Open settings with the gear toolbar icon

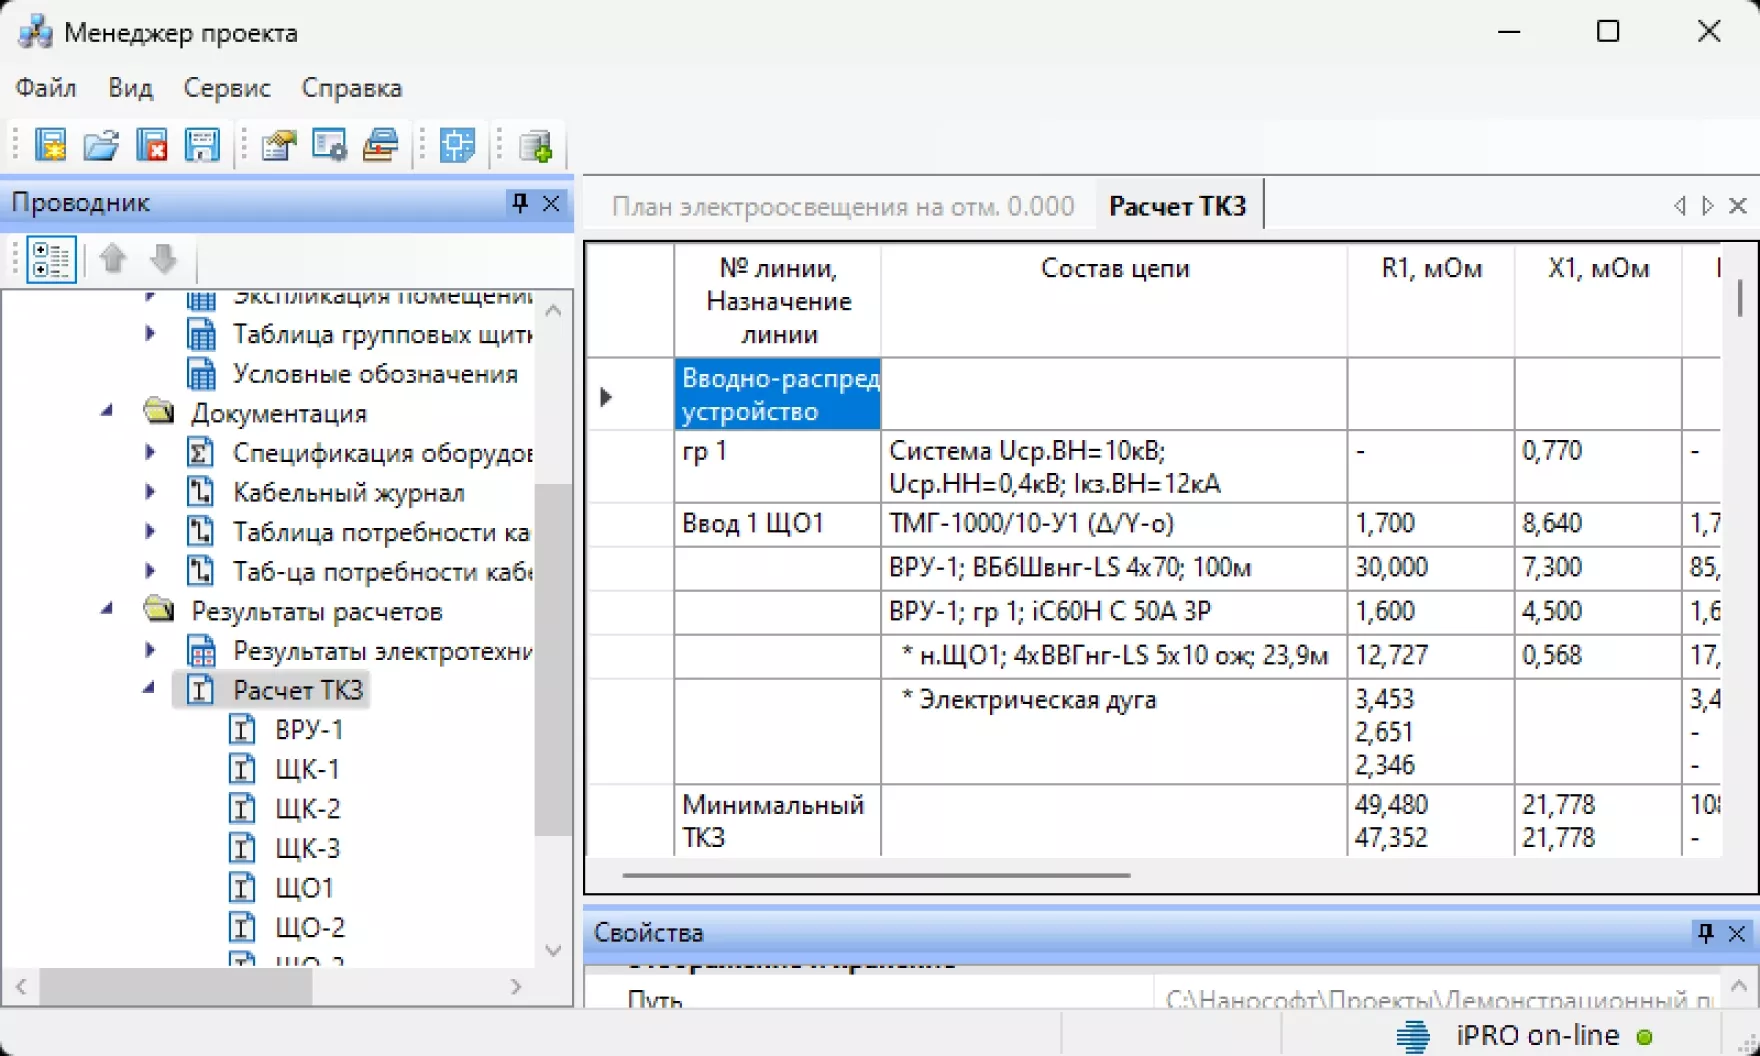329,146
